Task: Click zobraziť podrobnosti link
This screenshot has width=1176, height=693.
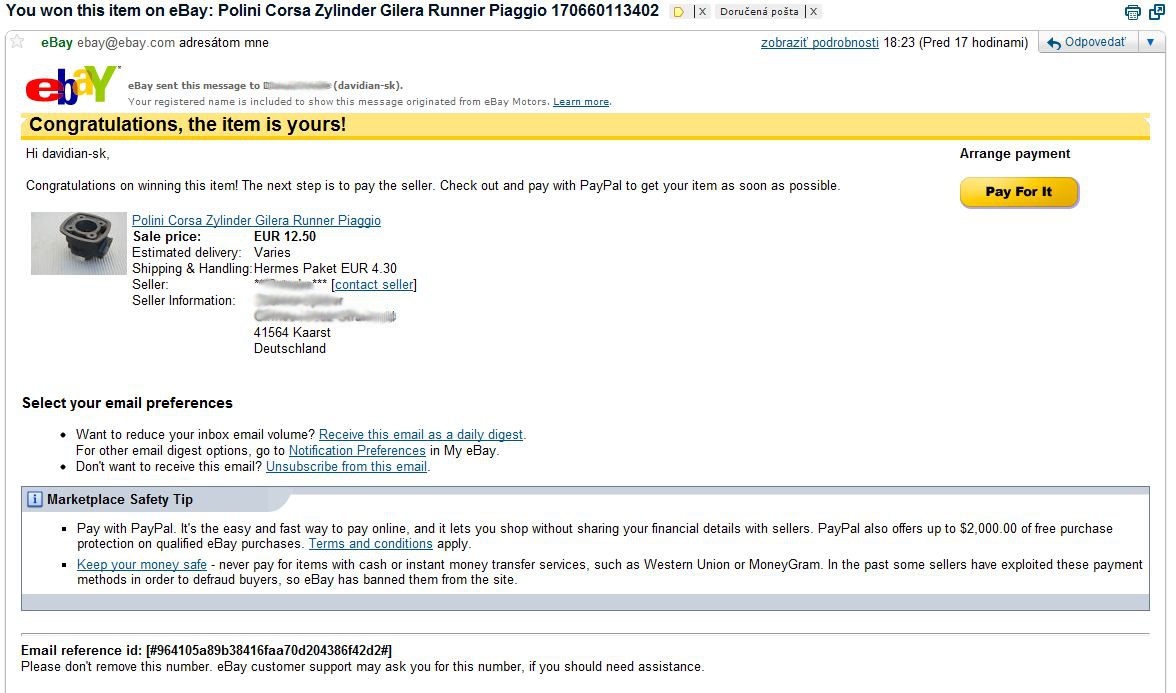Action: click(819, 43)
